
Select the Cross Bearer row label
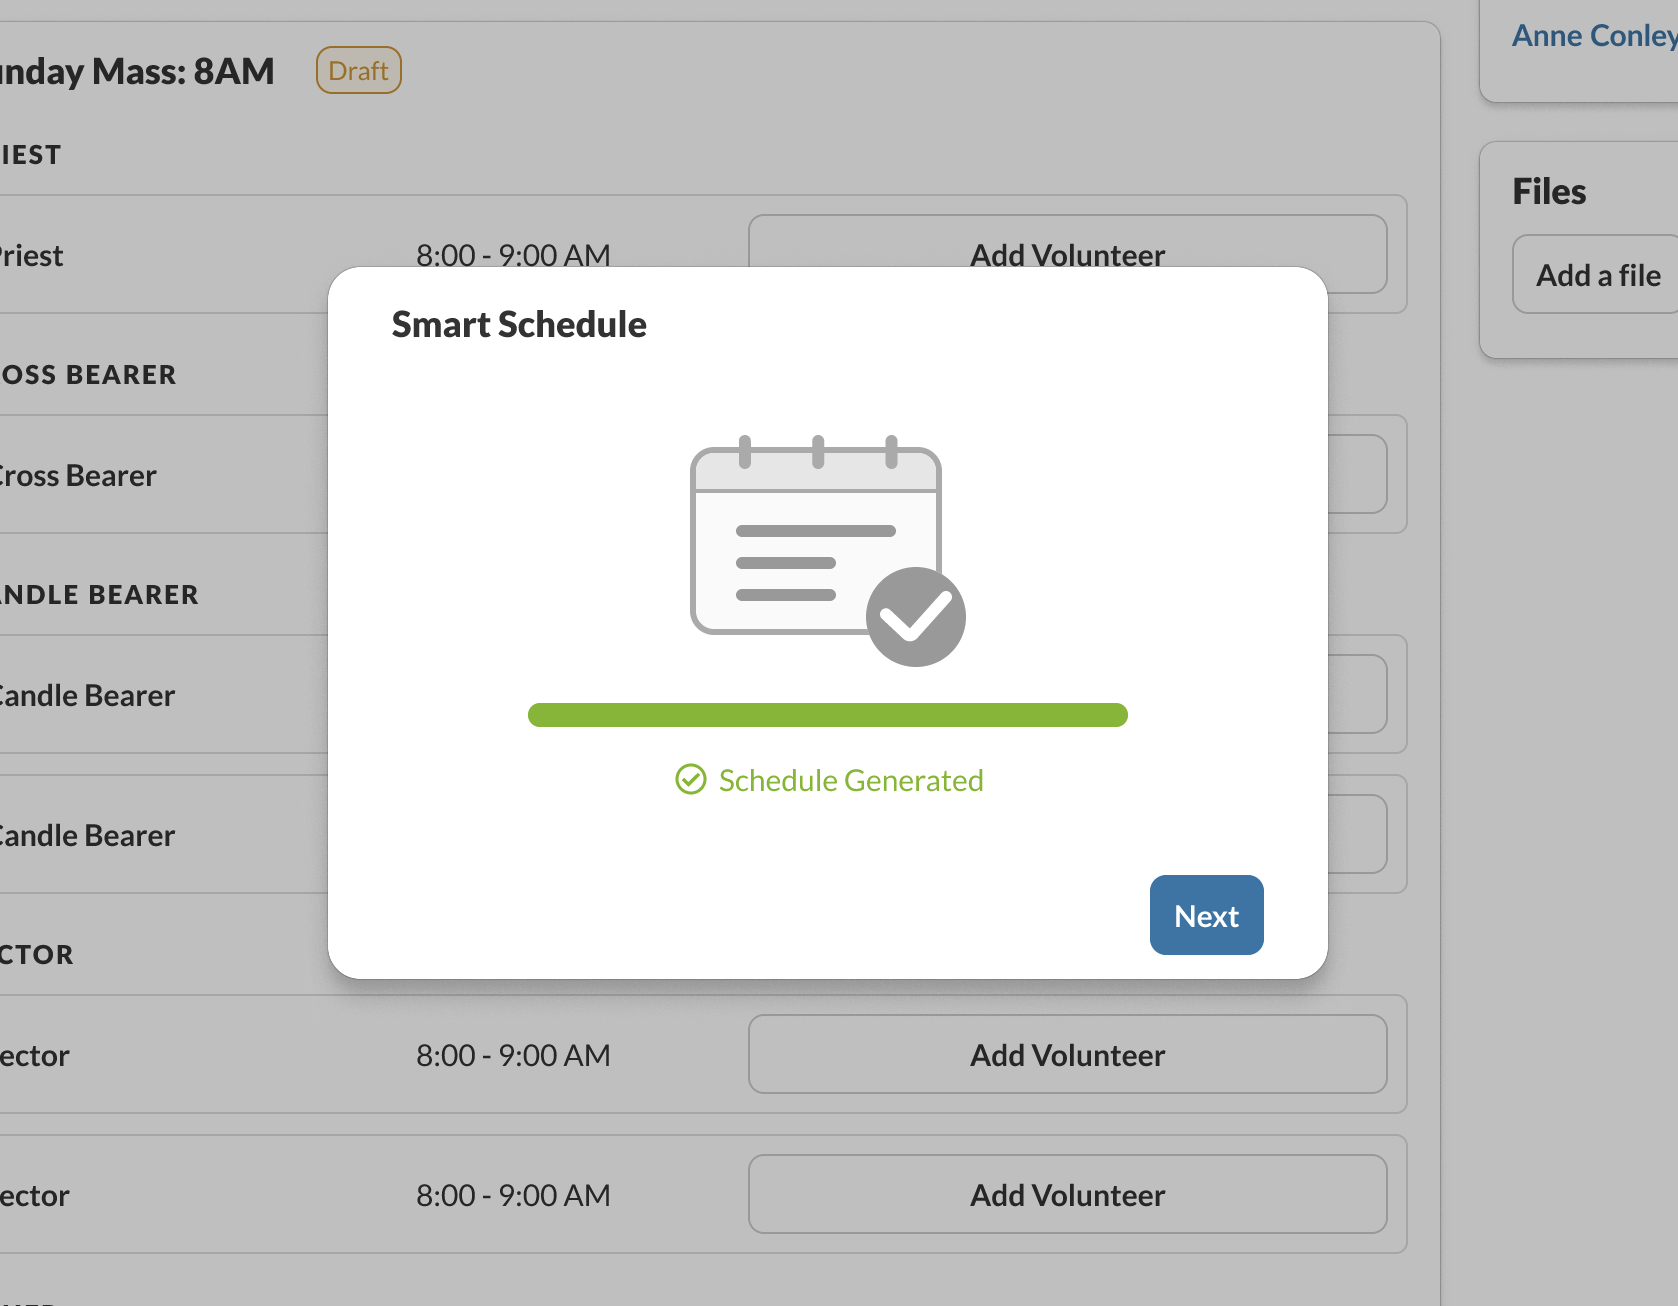click(x=78, y=476)
